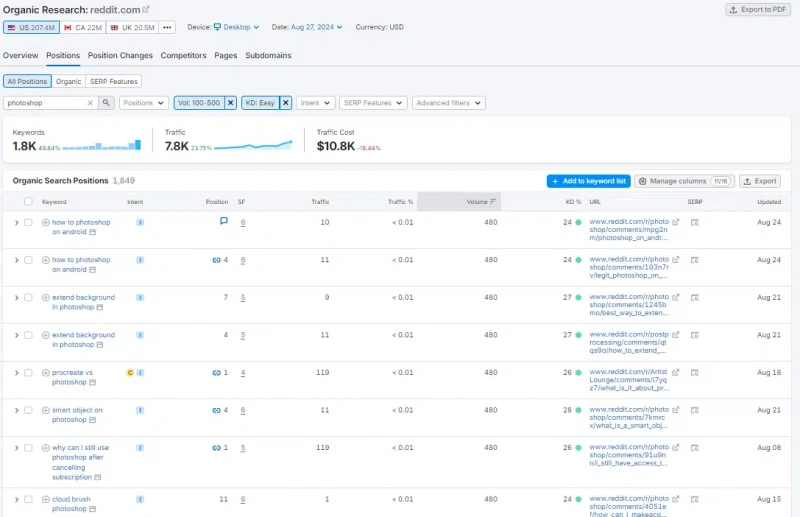This screenshot has width=800, height=517.
Task: Open external URL icon for smart object row
Action: click(x=676, y=409)
